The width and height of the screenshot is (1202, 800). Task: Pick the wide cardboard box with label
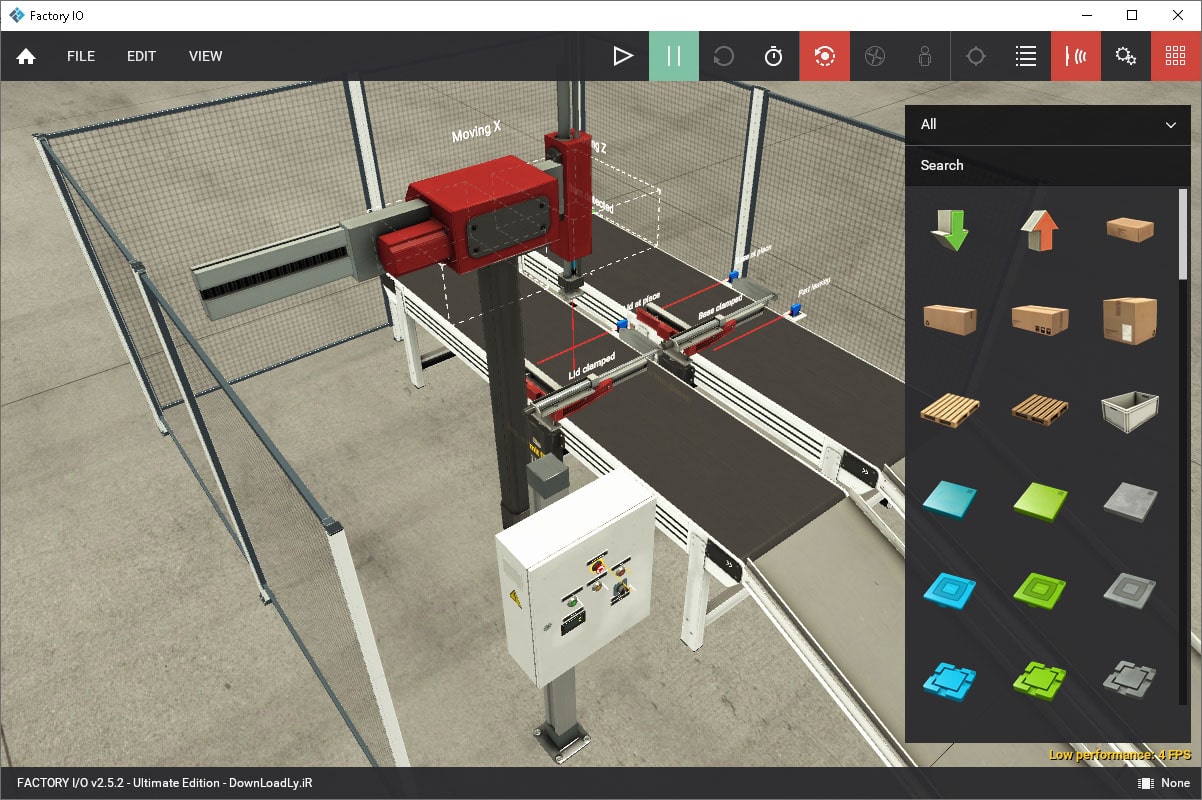coord(1039,319)
